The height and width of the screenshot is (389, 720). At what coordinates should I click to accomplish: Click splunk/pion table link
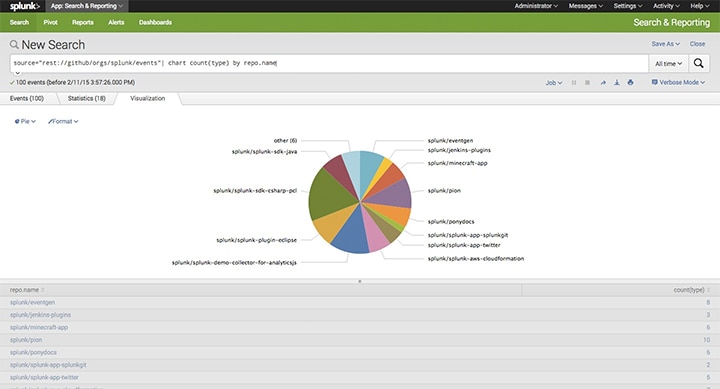pos(26,340)
